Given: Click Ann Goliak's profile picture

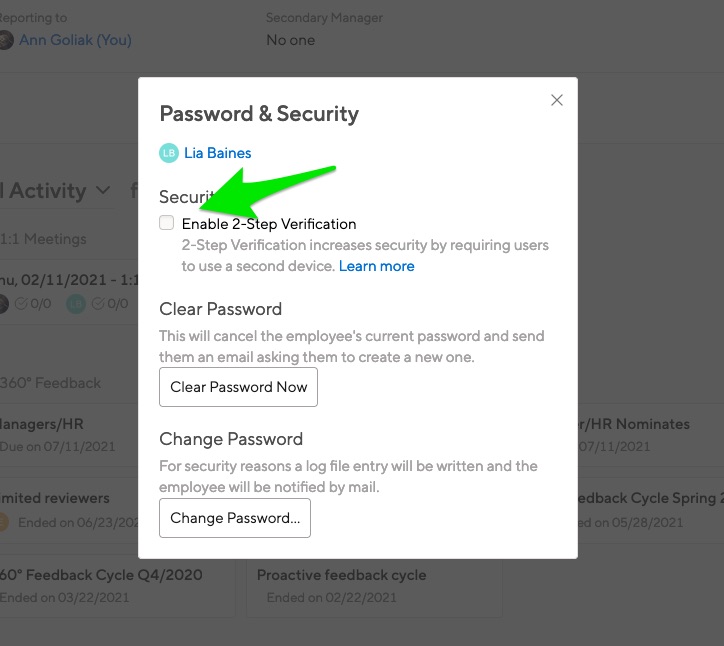Looking at the screenshot, I should coord(6,40).
